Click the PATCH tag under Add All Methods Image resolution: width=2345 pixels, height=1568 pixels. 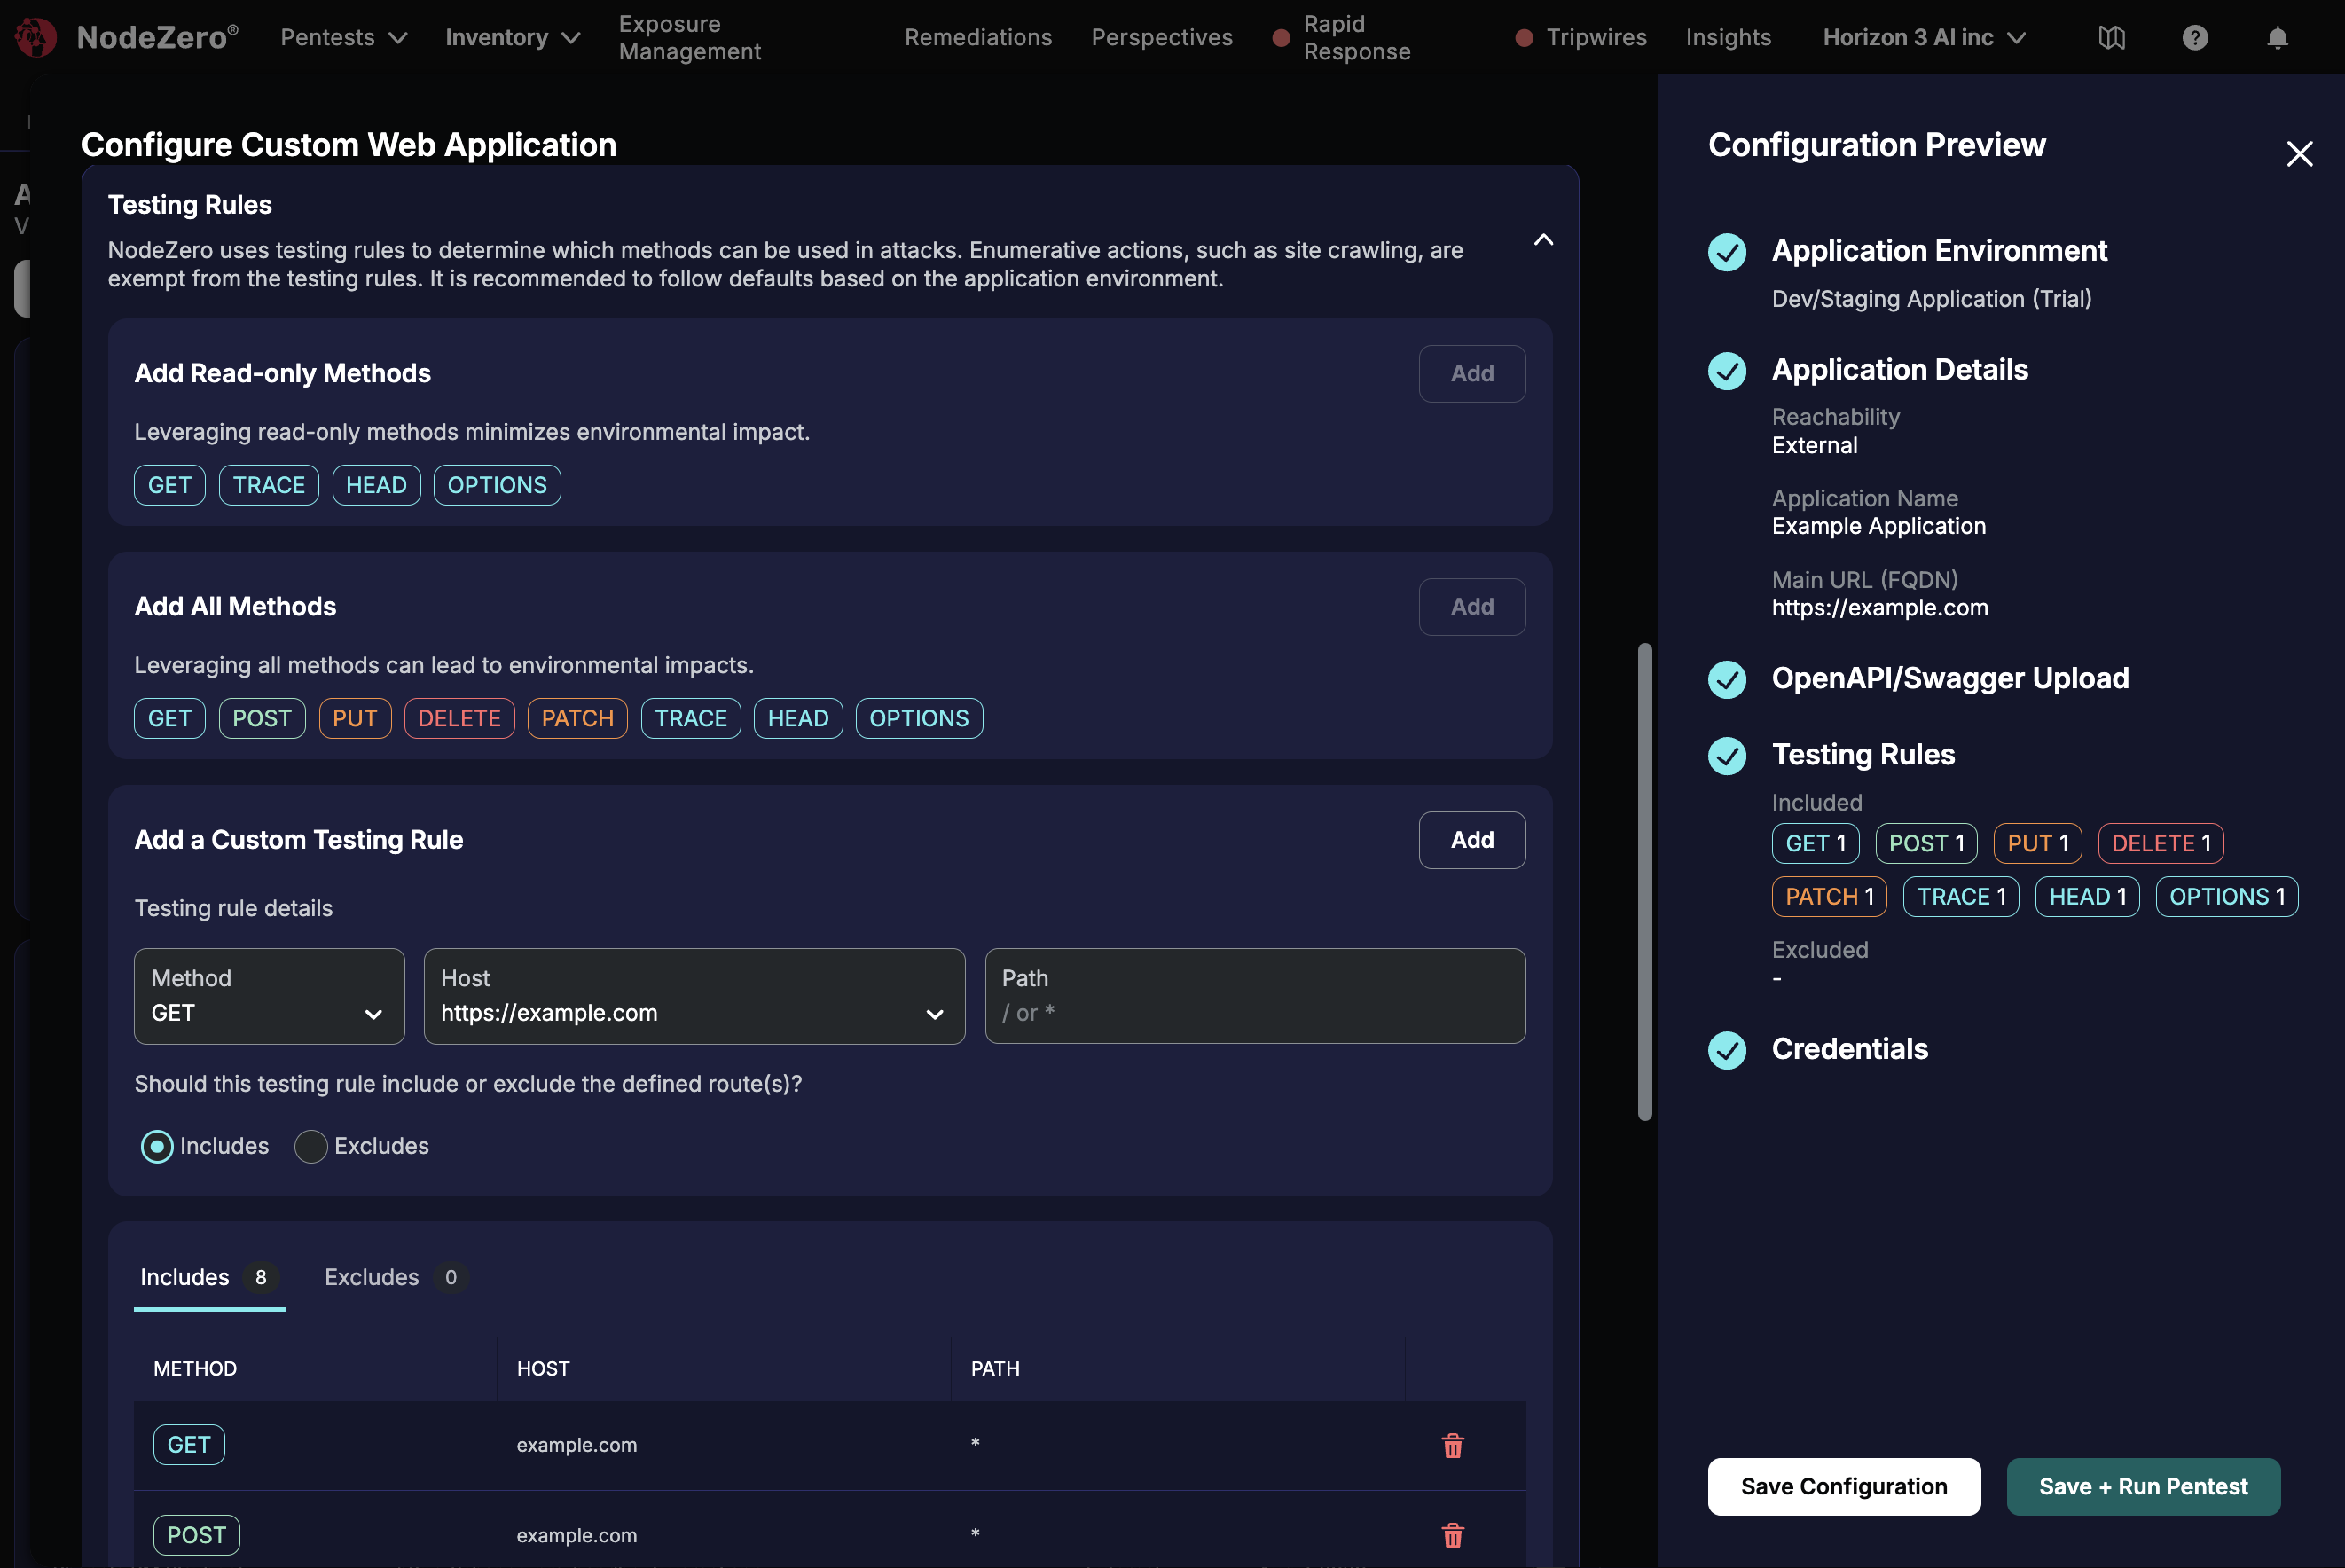[577, 718]
